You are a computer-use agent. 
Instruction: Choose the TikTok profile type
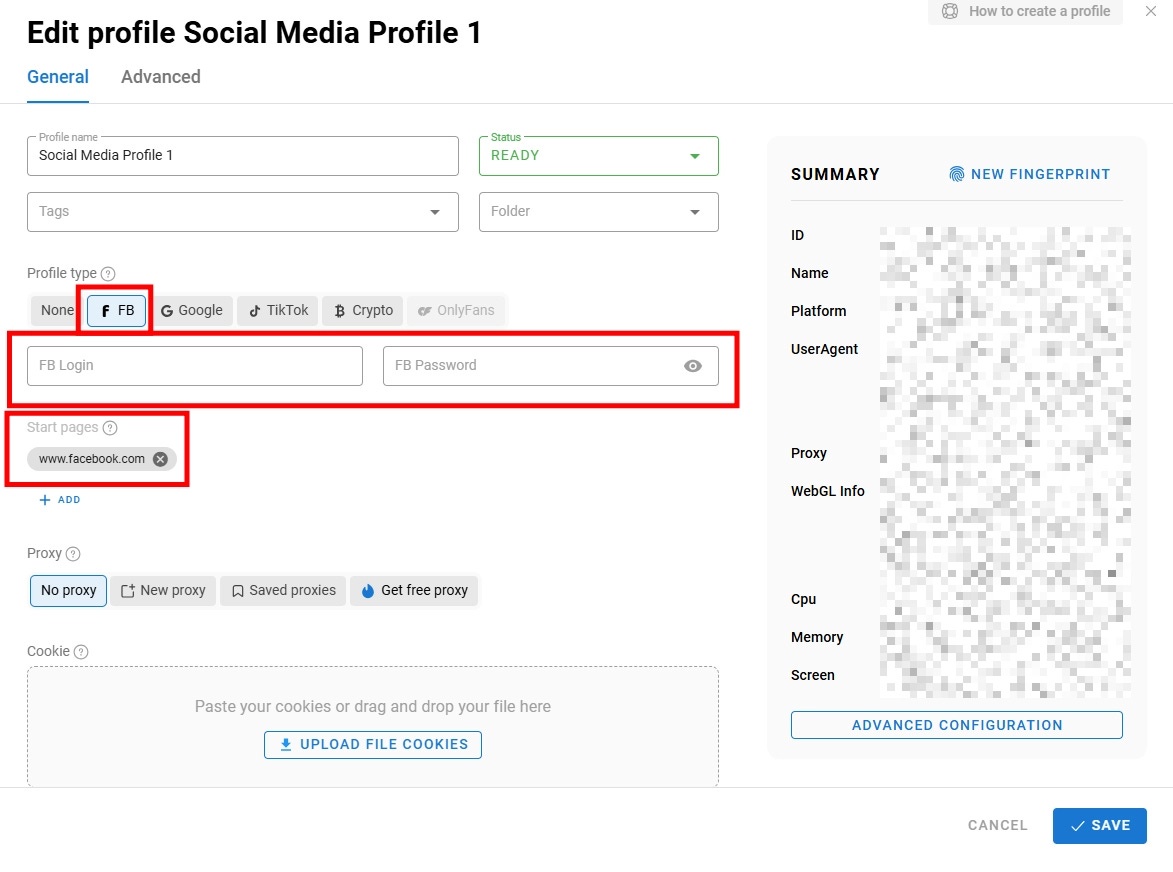click(277, 310)
